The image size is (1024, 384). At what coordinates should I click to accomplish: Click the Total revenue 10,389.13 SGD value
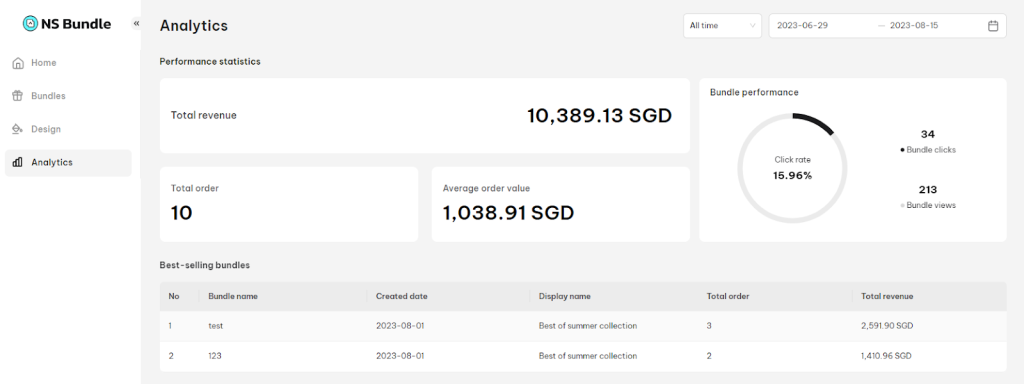click(x=599, y=116)
